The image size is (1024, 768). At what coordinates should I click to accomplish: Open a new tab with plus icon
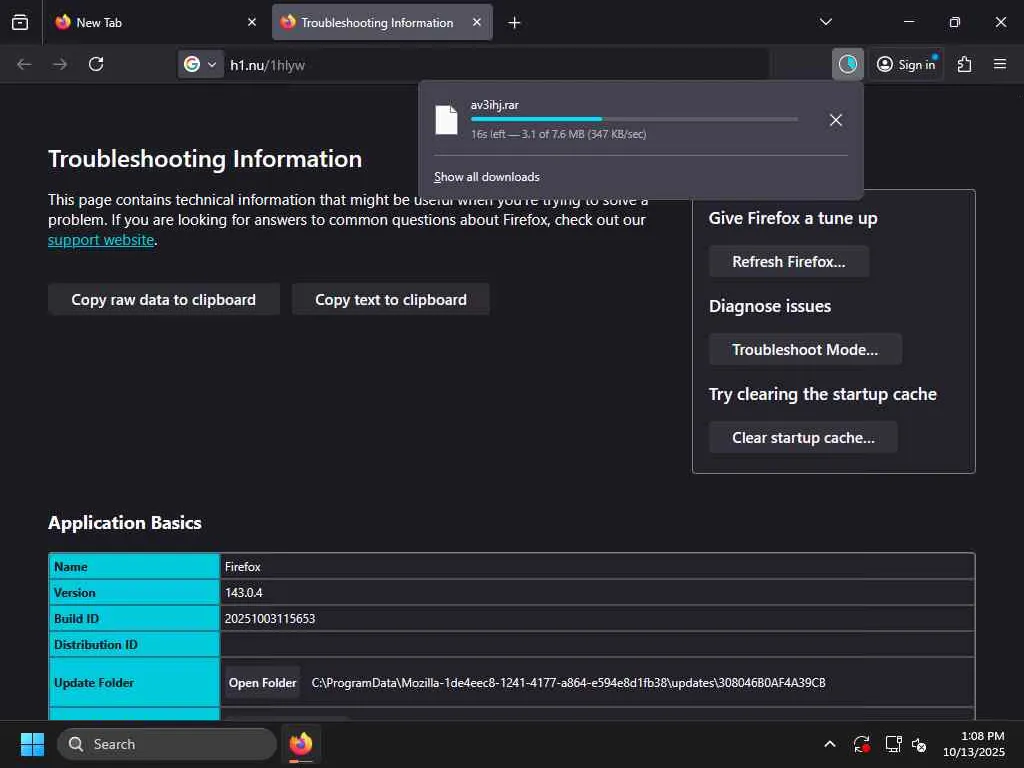(515, 23)
